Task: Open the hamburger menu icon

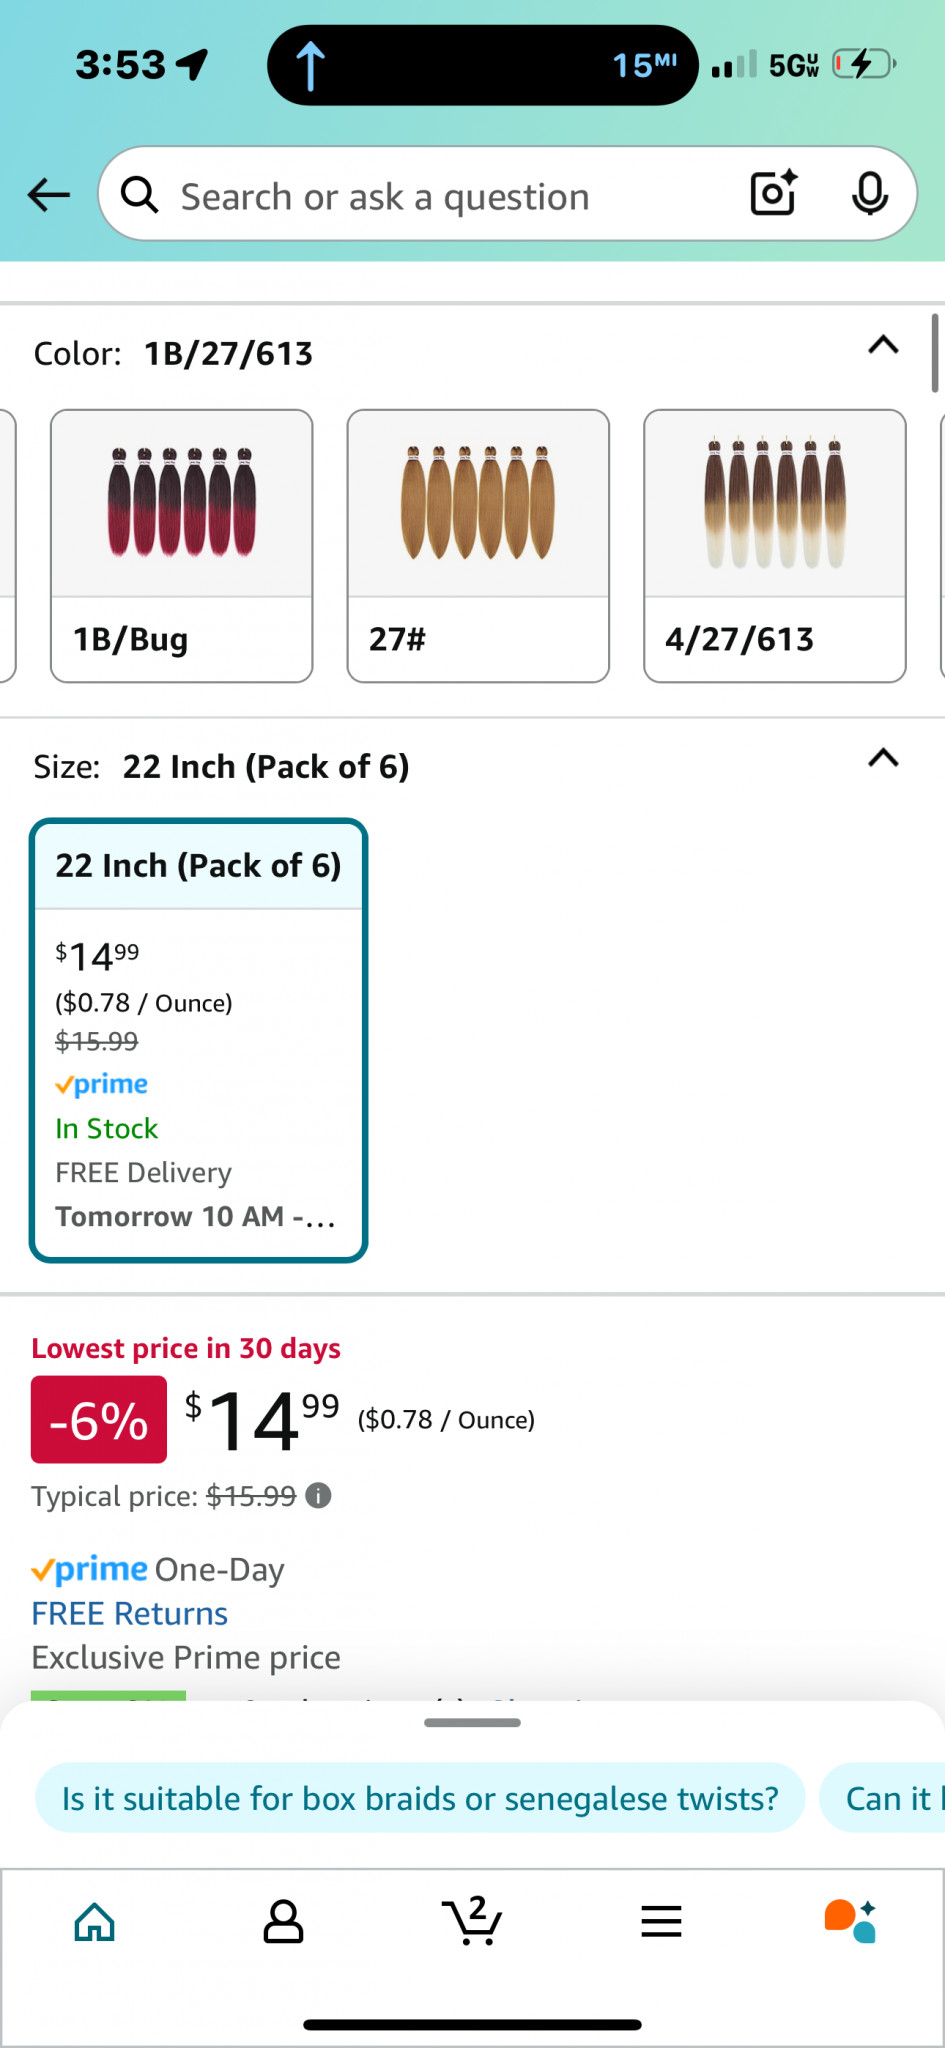Action: coord(661,1921)
